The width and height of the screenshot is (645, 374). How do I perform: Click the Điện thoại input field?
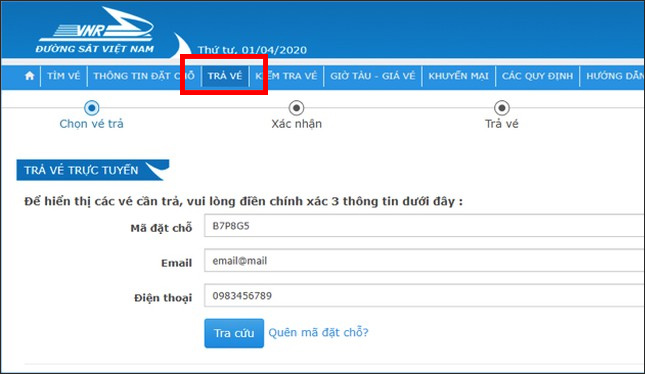pyautogui.click(x=424, y=295)
